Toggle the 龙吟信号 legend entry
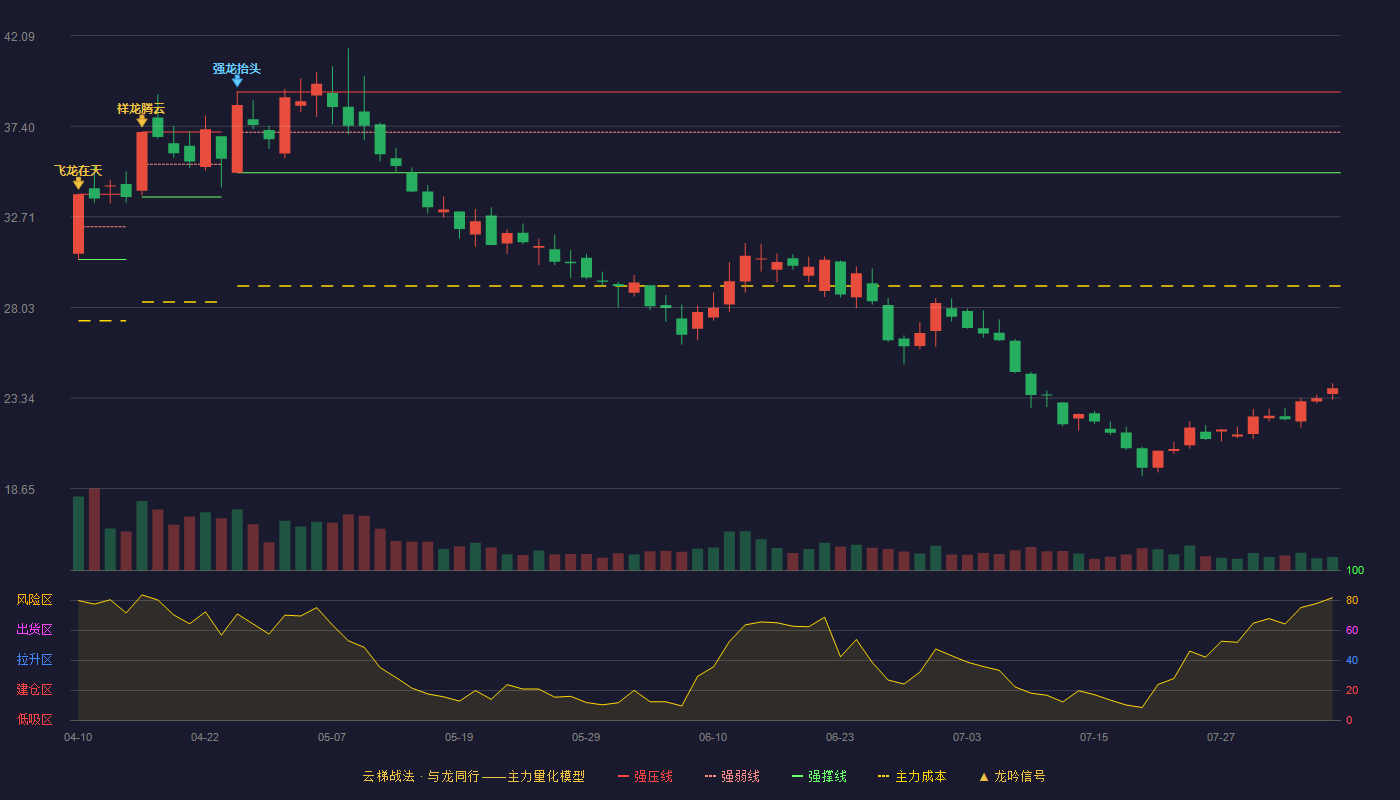 click(x=1012, y=776)
